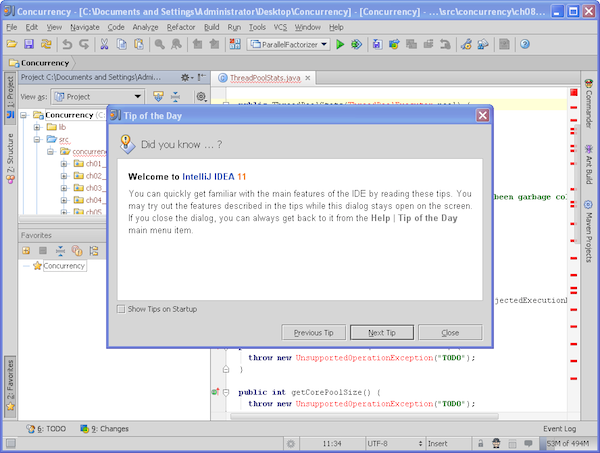The height and width of the screenshot is (453, 600).
Task: Click the Undo arrow in main toolbar
Action: coord(67,45)
